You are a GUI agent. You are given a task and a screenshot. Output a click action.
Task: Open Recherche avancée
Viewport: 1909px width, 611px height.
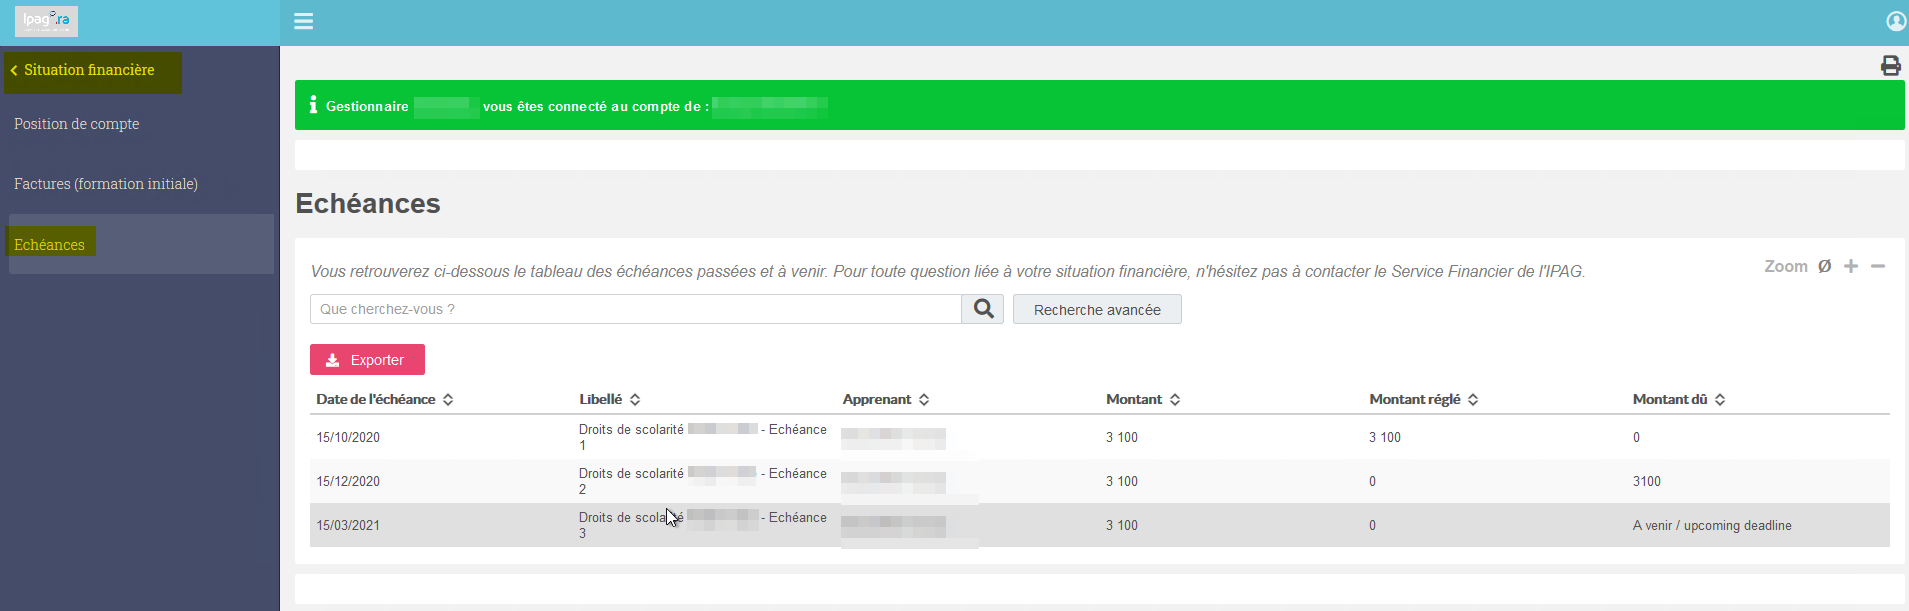(x=1097, y=309)
